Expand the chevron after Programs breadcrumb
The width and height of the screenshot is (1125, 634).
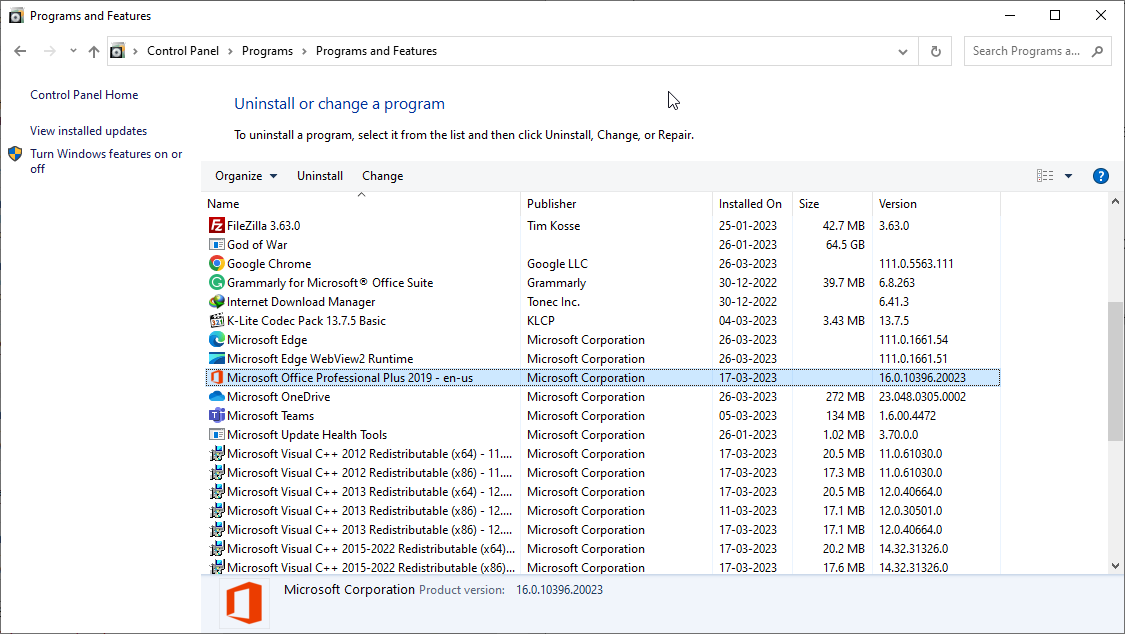[304, 51]
